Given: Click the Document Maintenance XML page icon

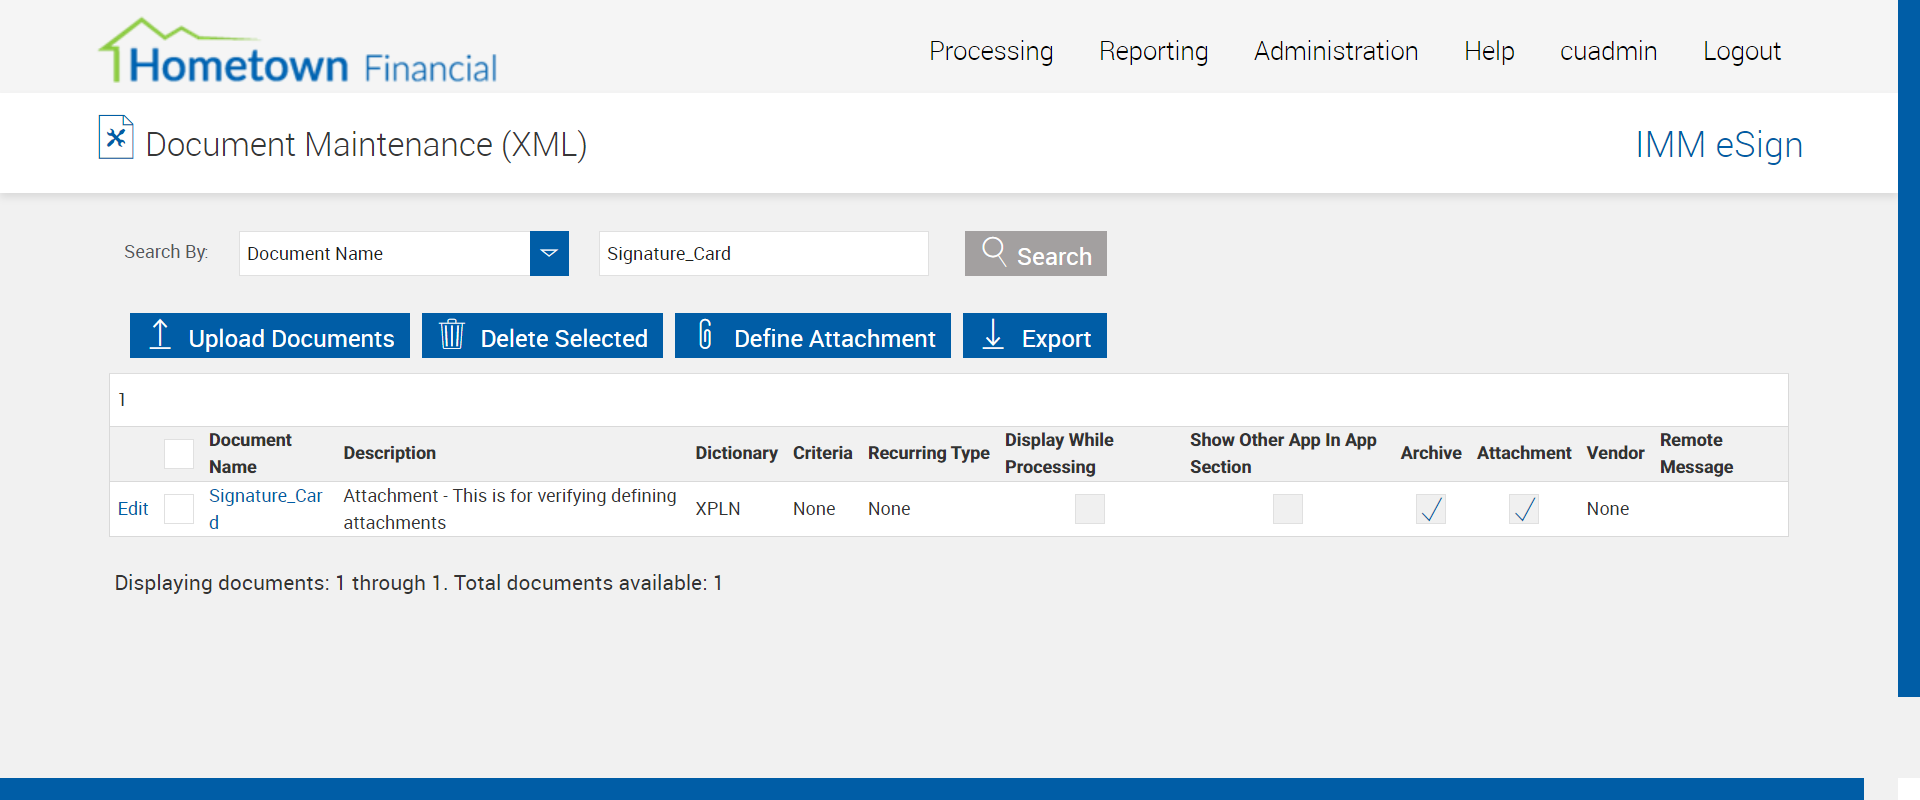Looking at the screenshot, I should 116,138.
